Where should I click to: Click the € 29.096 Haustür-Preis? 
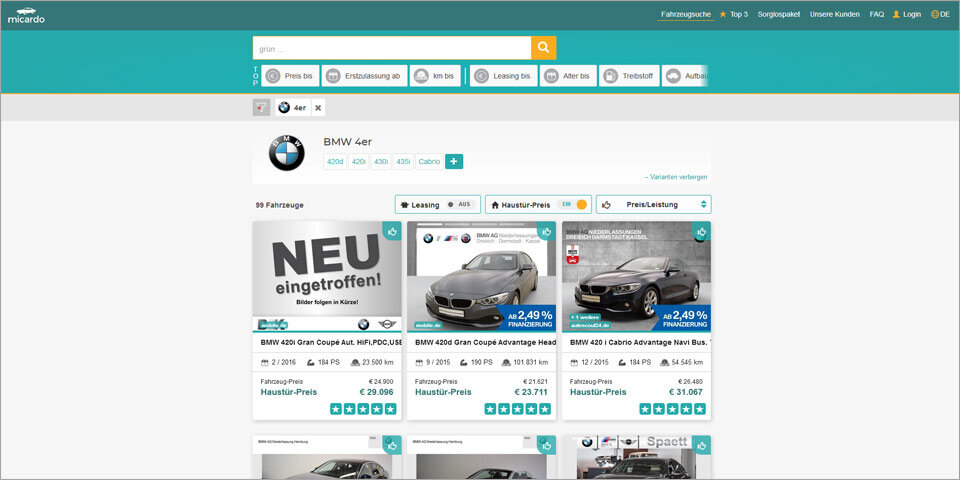click(376, 392)
